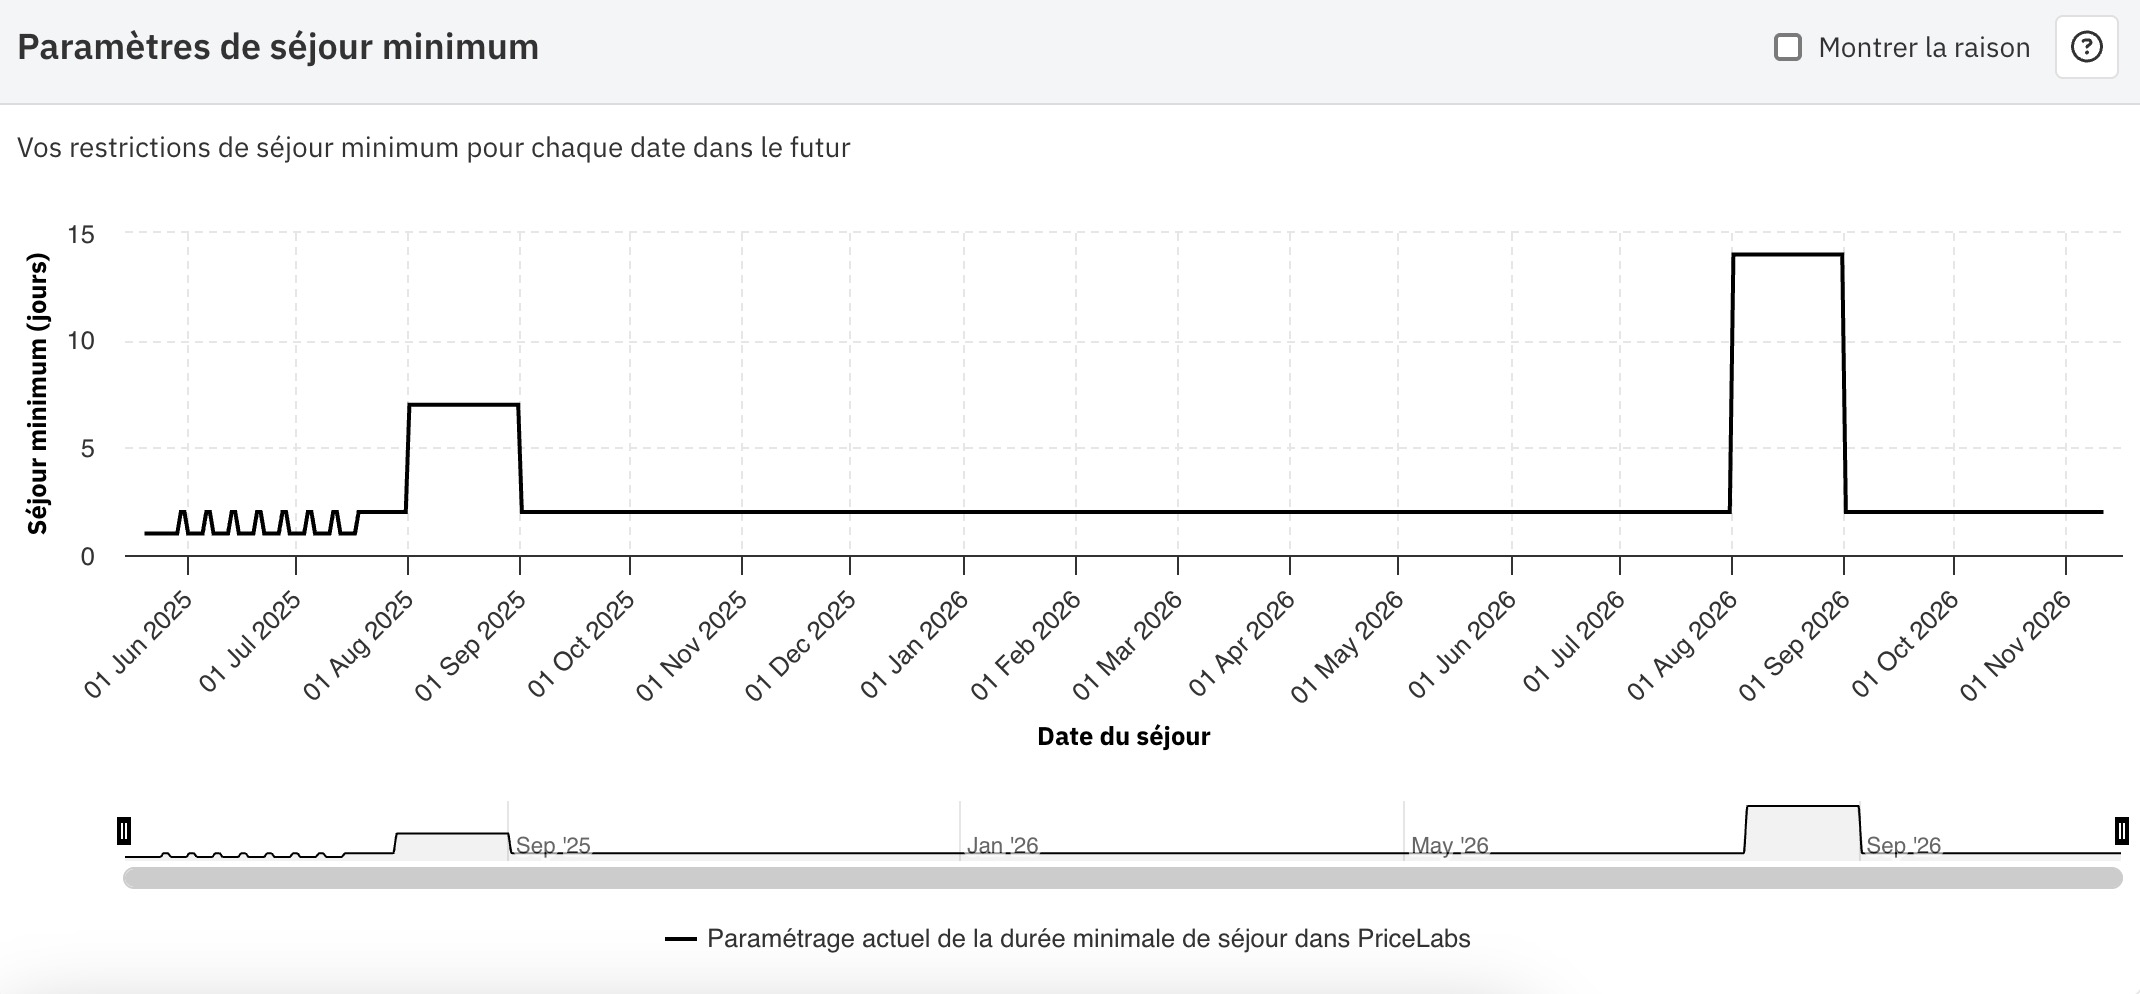Click the 01 Jun 2025 axis label
Viewport: 2140px width, 994px height.
point(140,645)
